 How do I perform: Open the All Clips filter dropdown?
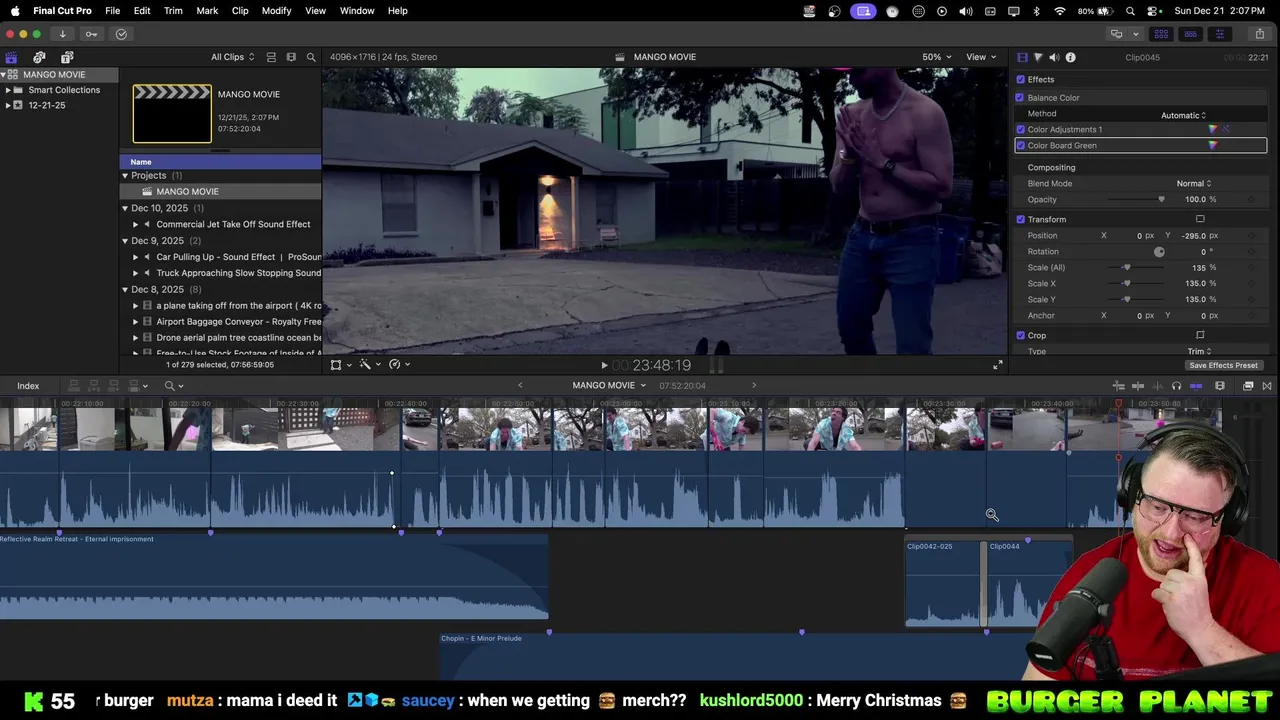(232, 57)
